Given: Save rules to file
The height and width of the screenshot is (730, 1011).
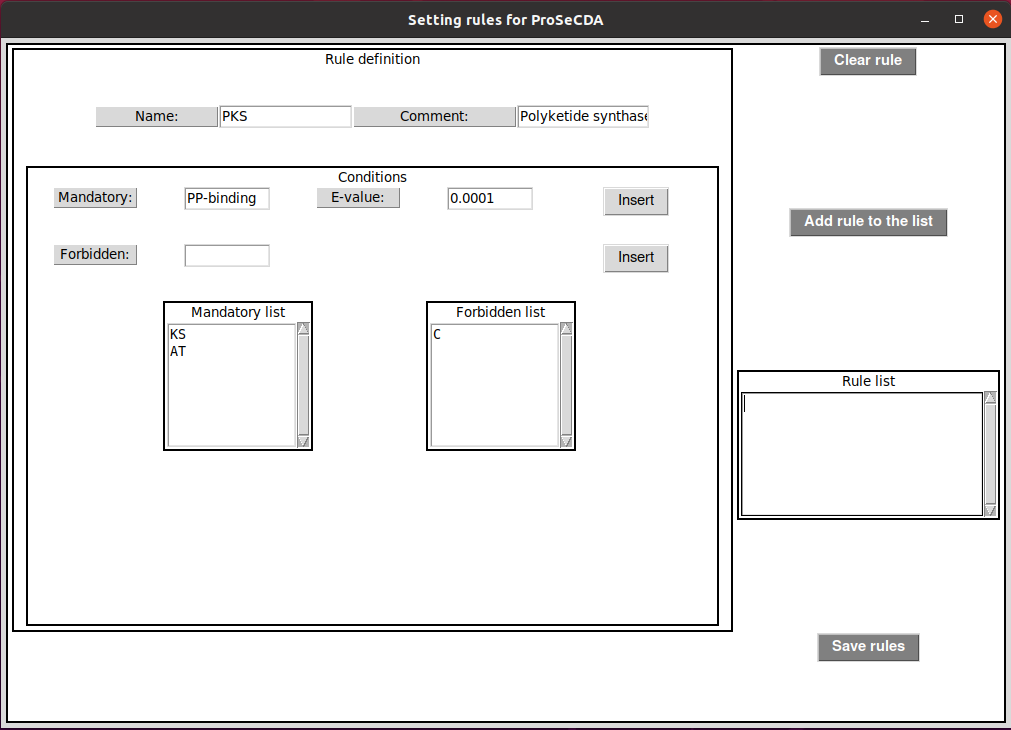Looking at the screenshot, I should pos(868,647).
